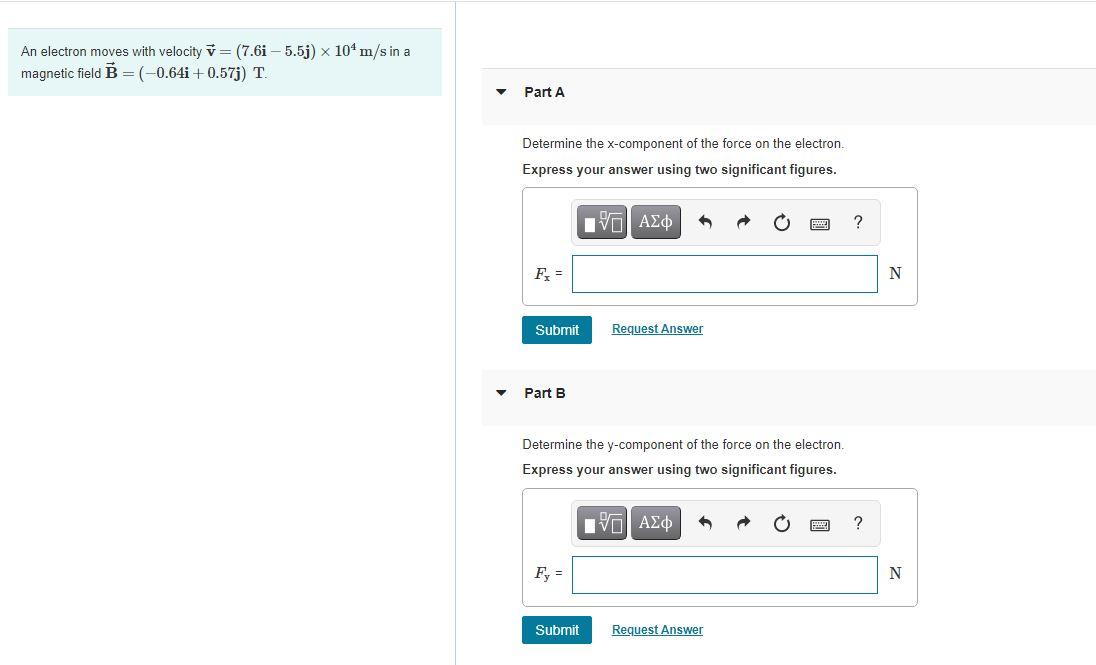Submit the Part A answer
The height and width of the screenshot is (665, 1096).
pos(557,330)
